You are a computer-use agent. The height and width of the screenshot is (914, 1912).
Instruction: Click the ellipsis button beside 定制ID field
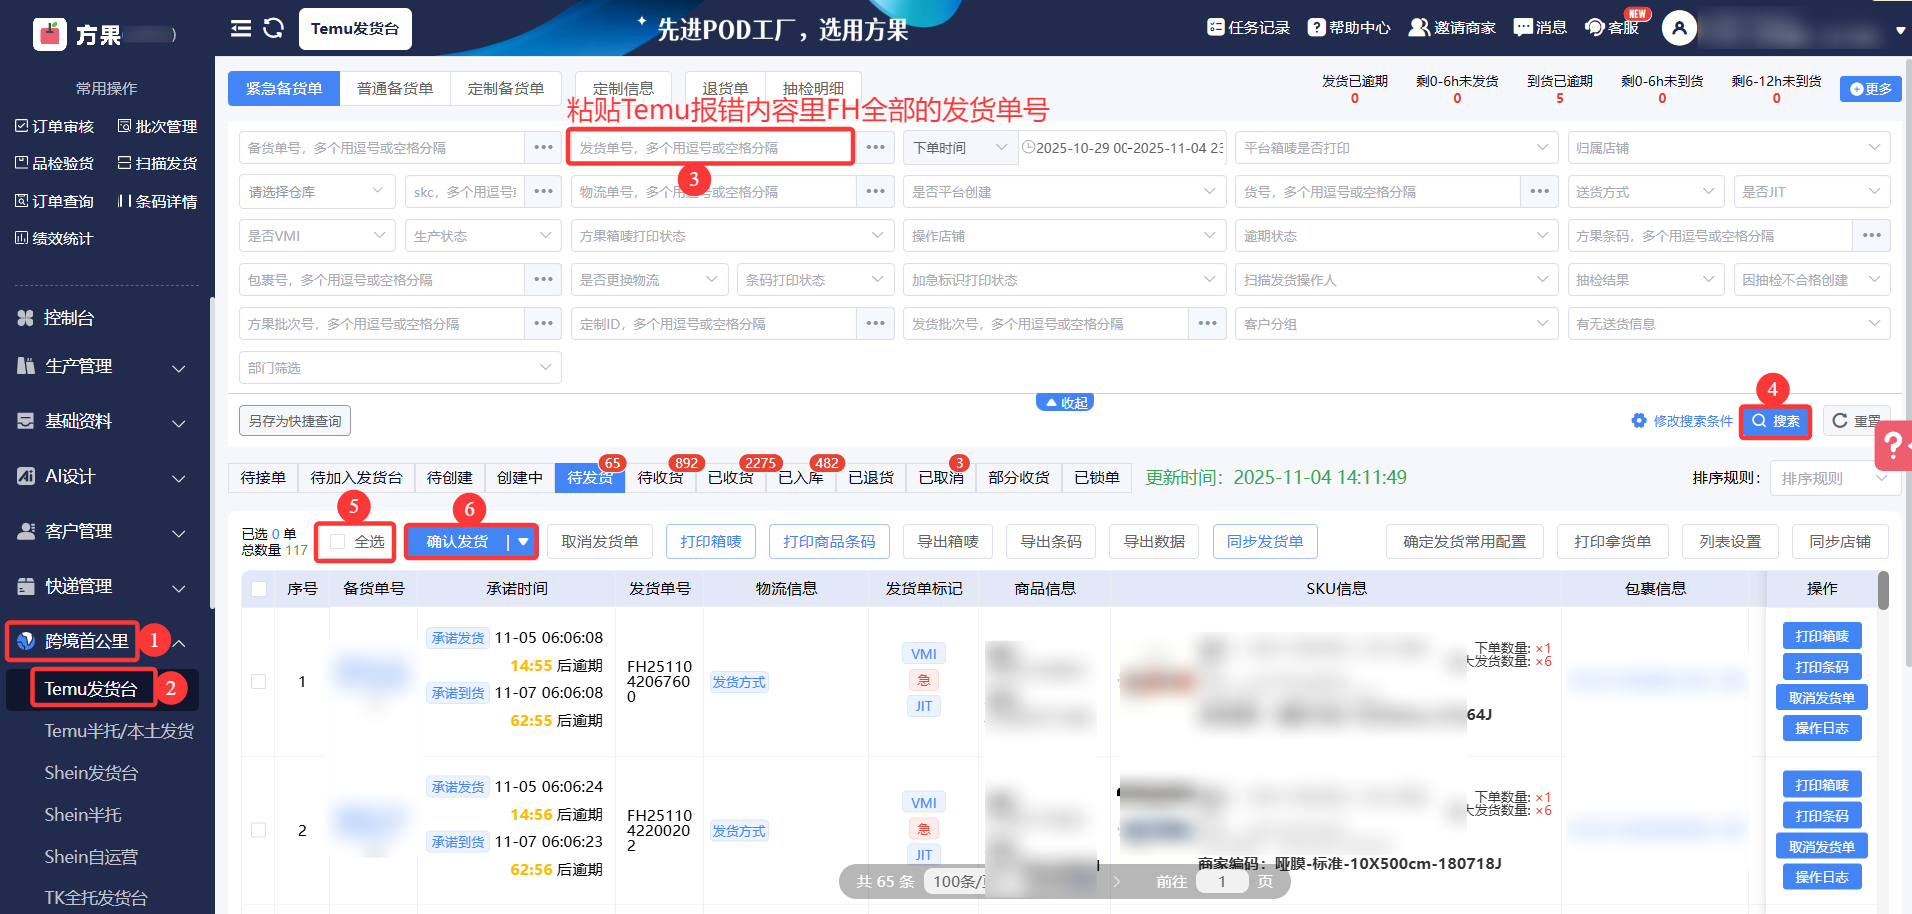(x=875, y=324)
